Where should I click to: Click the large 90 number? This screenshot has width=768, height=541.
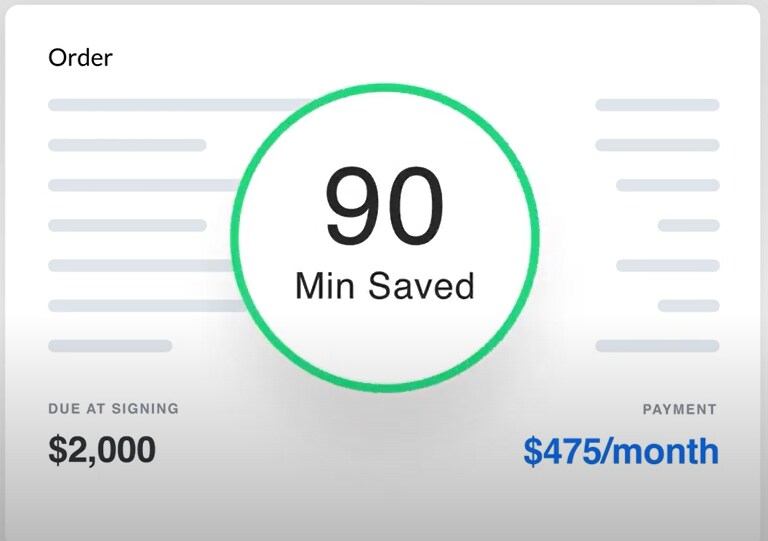coord(384,206)
